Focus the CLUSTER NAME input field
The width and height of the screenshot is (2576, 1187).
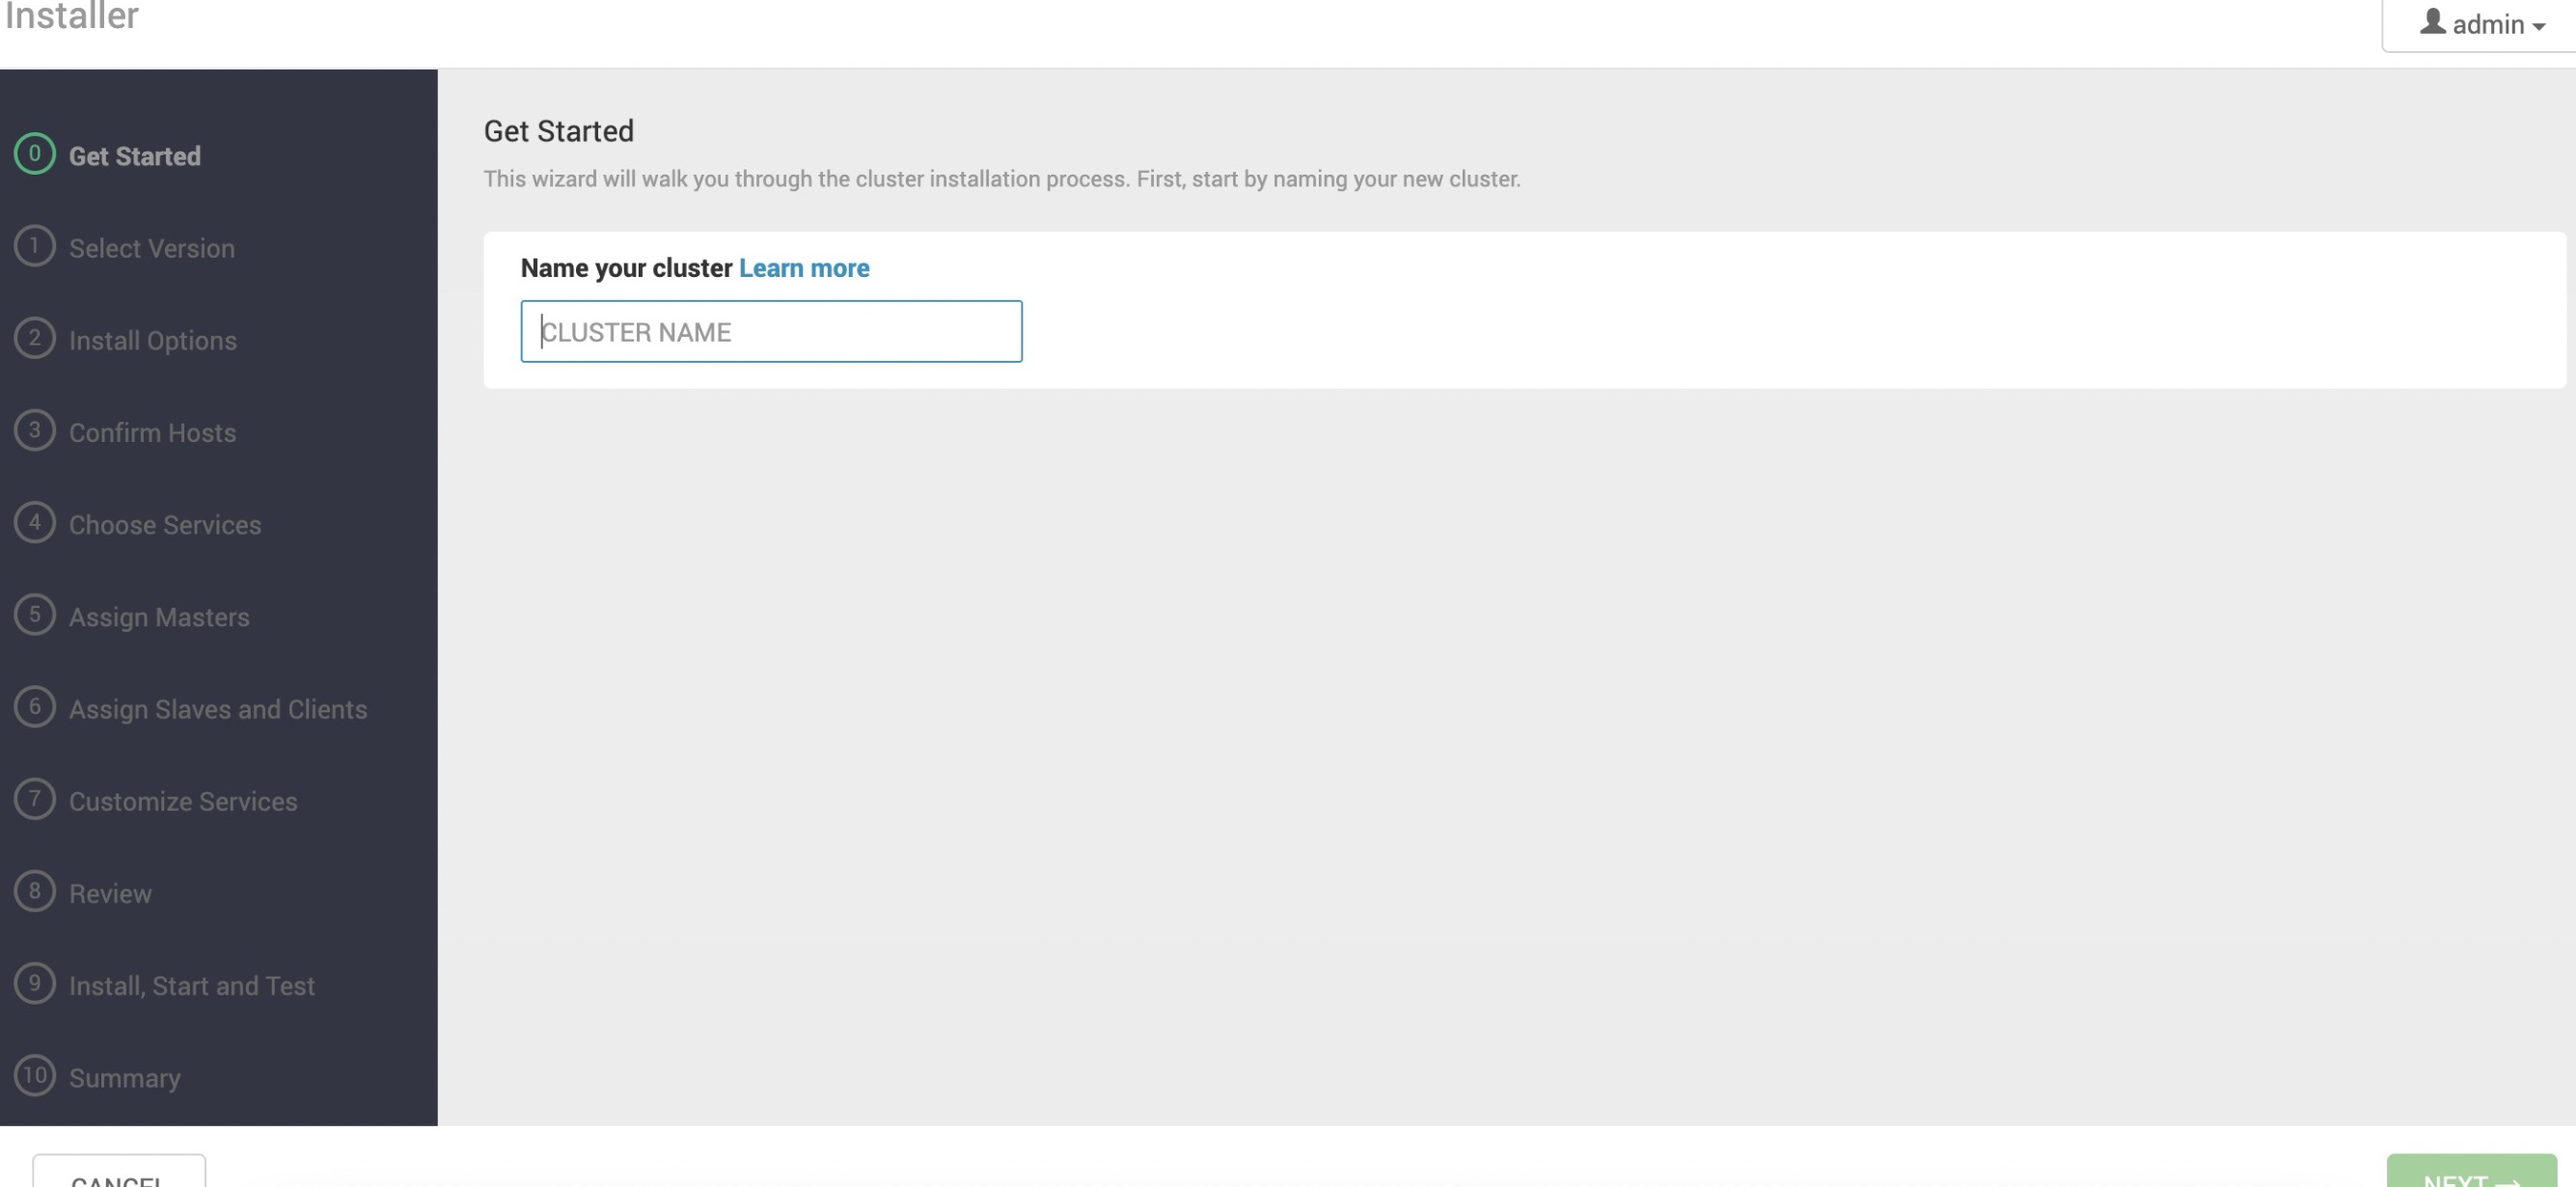point(770,332)
